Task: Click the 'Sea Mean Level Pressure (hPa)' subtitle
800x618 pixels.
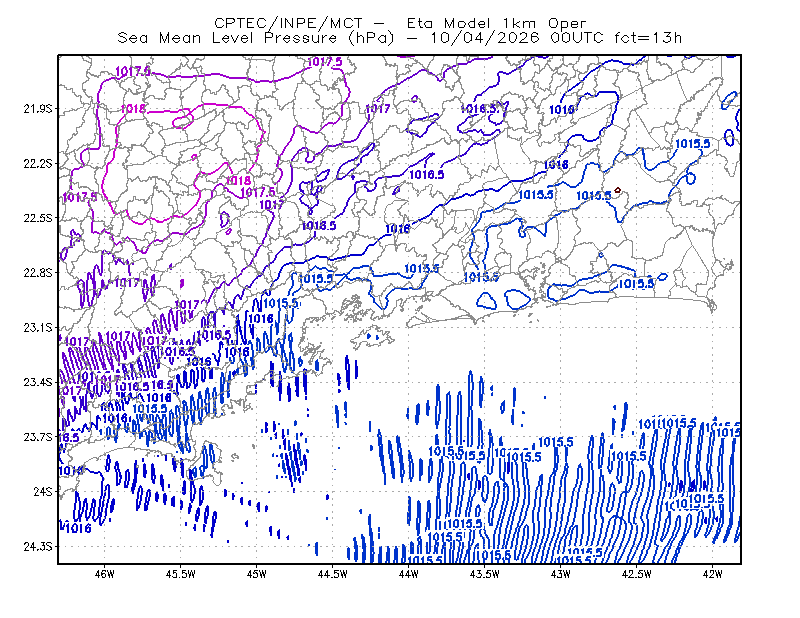Action: click(256, 38)
